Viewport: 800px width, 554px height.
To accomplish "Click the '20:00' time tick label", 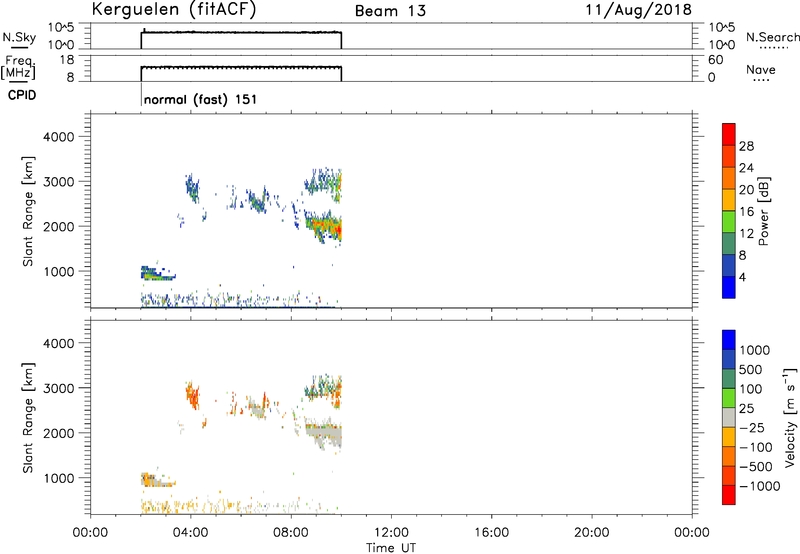I will pos(591,533).
